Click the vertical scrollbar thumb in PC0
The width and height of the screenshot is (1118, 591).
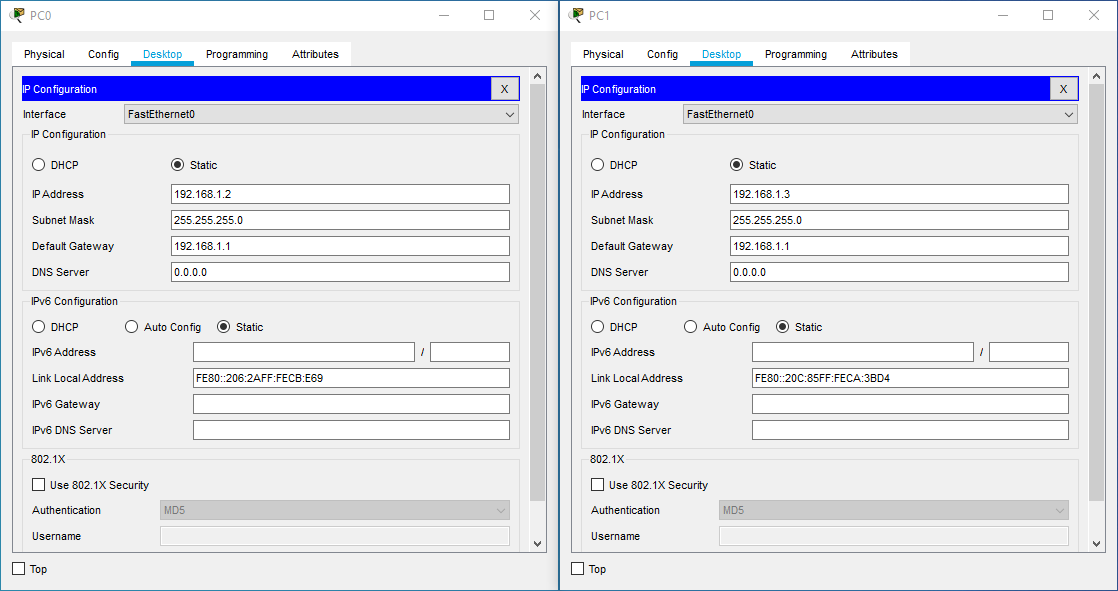538,292
